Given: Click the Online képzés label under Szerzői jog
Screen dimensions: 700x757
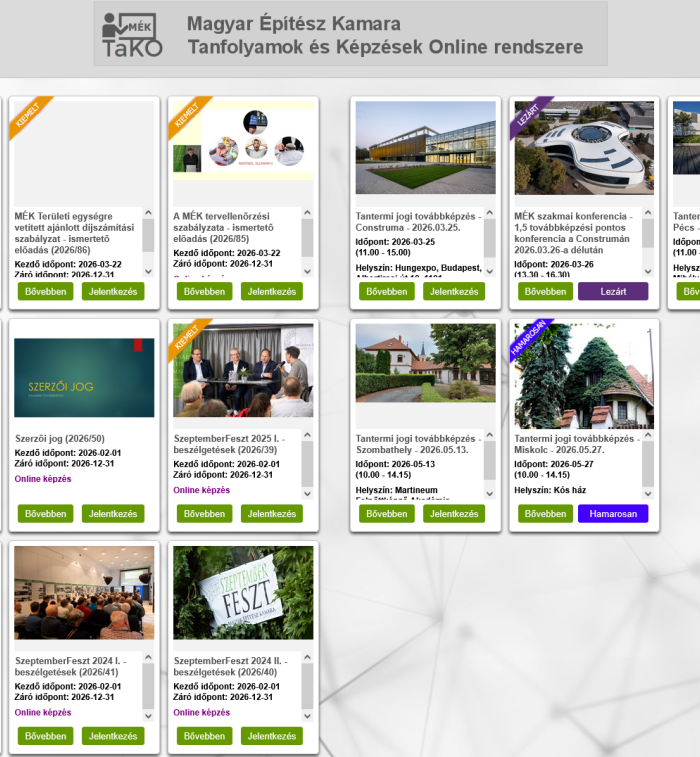Looking at the screenshot, I should pos(43,479).
